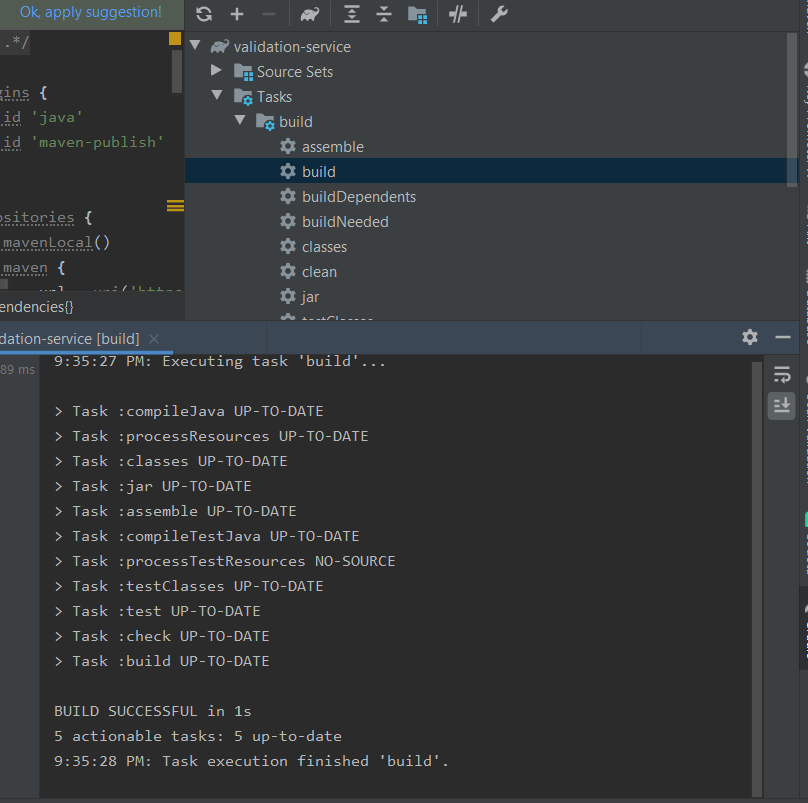Open the editor gutter hamburger menu
The height and width of the screenshot is (803, 808).
click(175, 206)
